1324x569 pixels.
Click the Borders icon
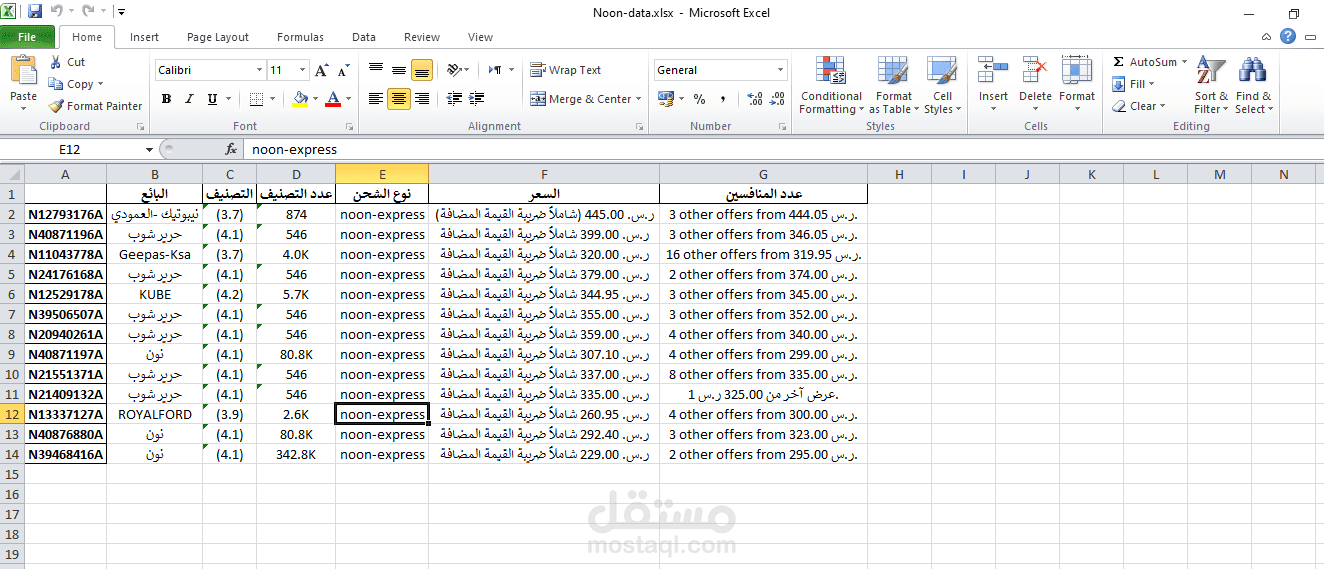click(256, 99)
